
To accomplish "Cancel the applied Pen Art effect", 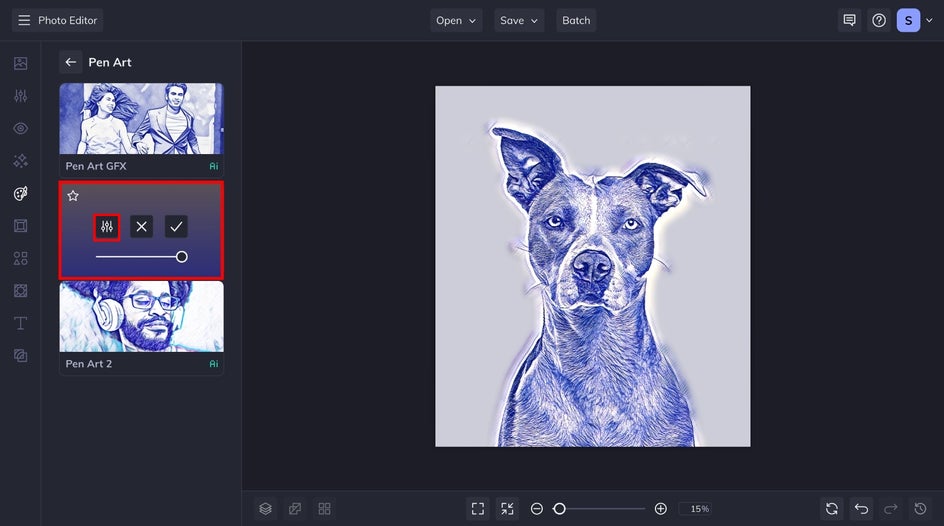I will (x=141, y=227).
